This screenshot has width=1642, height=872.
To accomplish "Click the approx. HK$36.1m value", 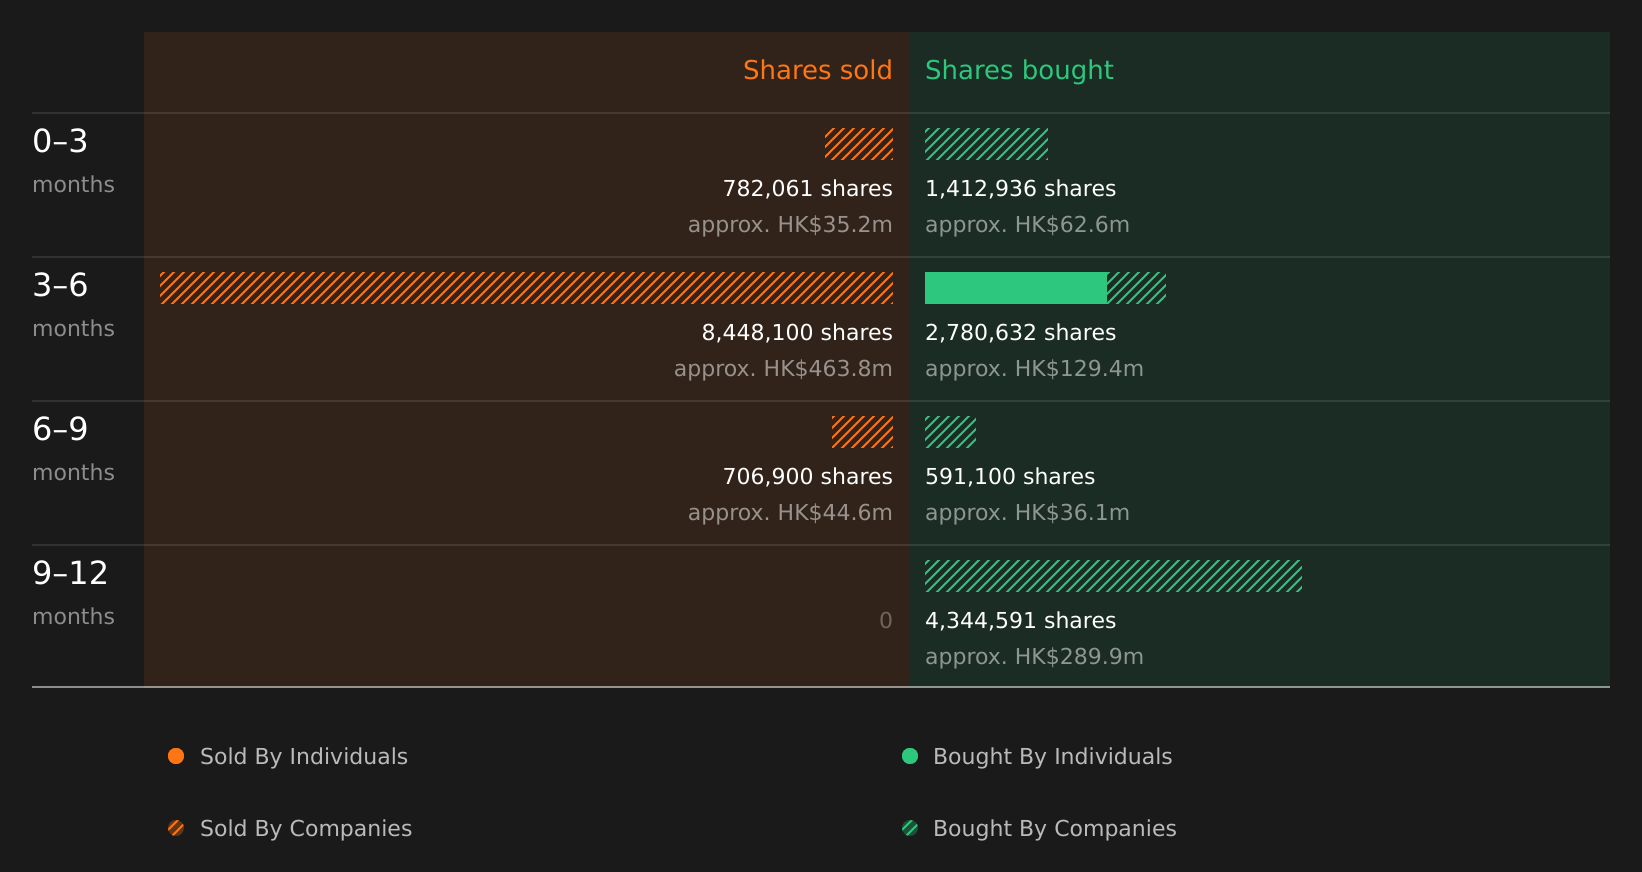I will (1027, 512).
